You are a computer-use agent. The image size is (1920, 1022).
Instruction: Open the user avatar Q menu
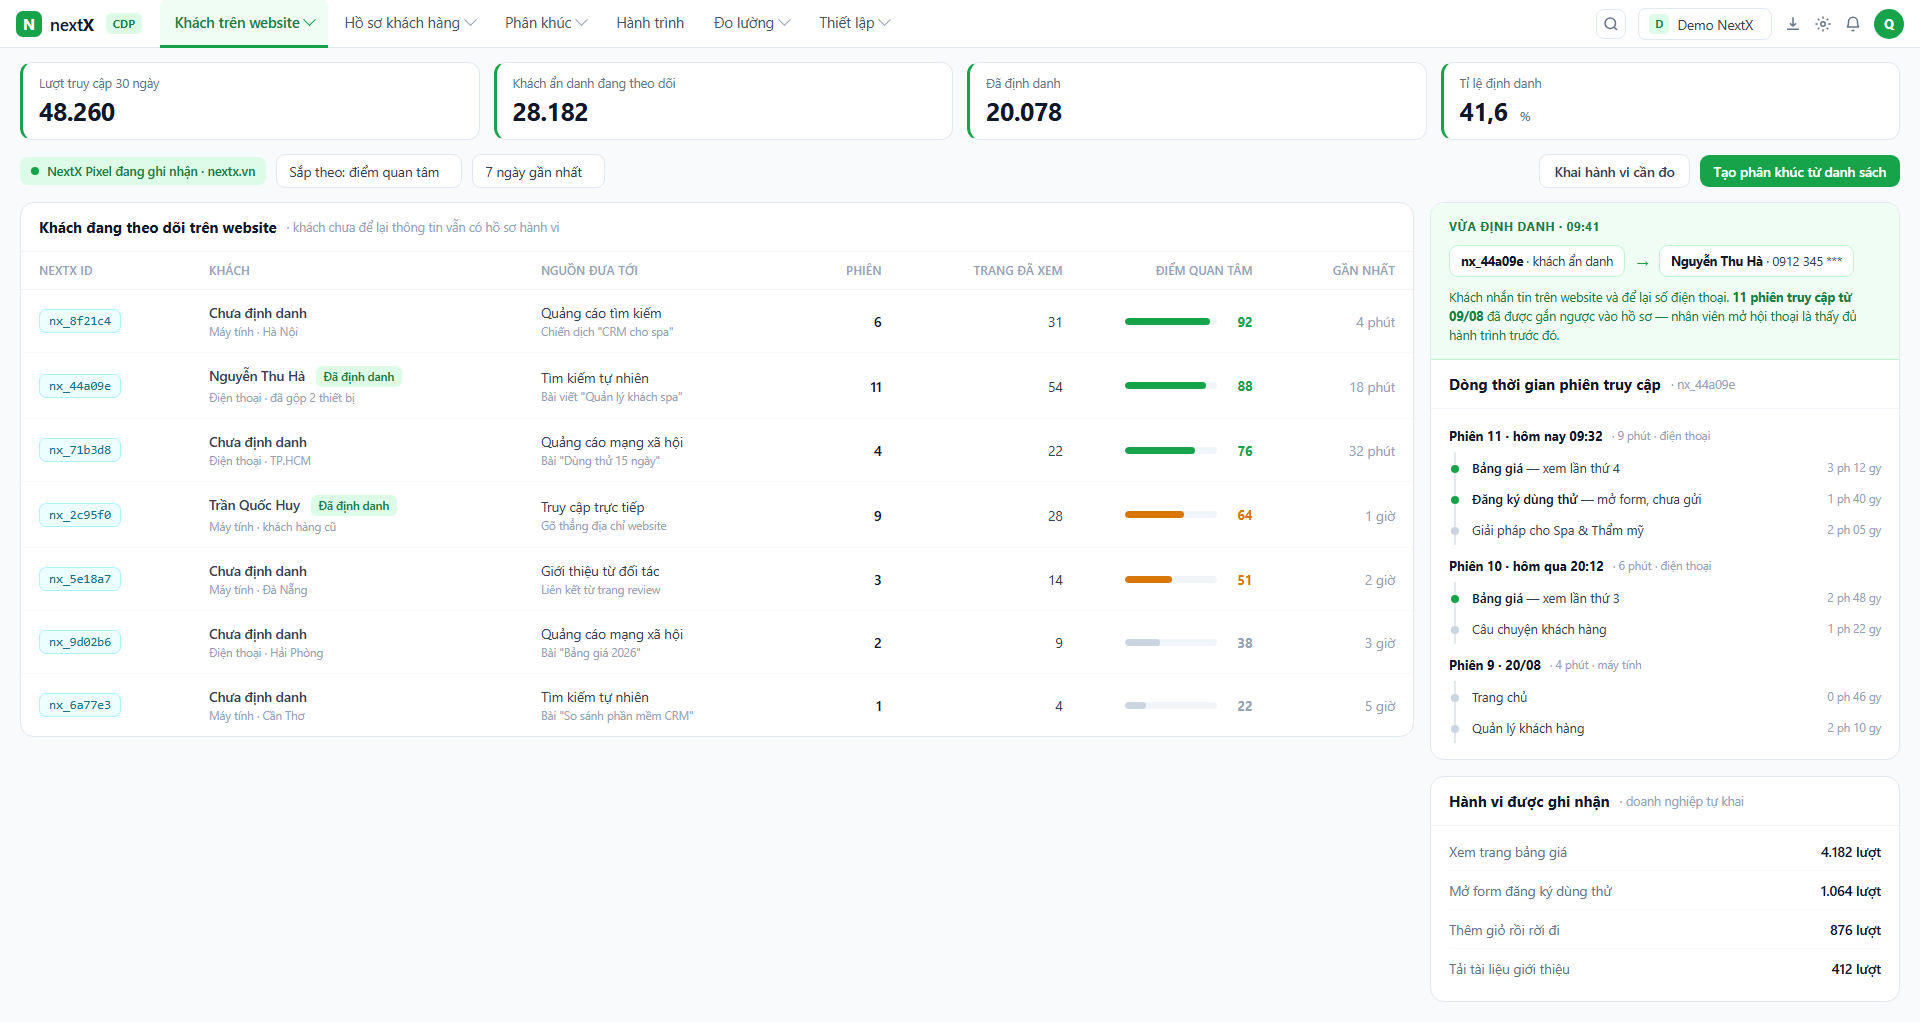(1888, 24)
